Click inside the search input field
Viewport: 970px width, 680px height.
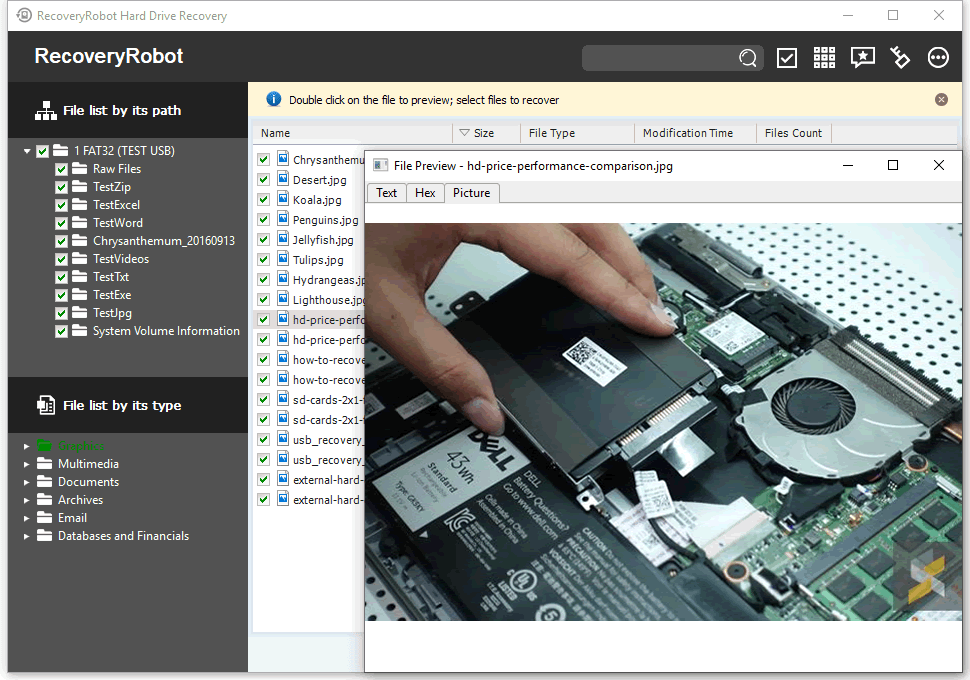(658, 58)
